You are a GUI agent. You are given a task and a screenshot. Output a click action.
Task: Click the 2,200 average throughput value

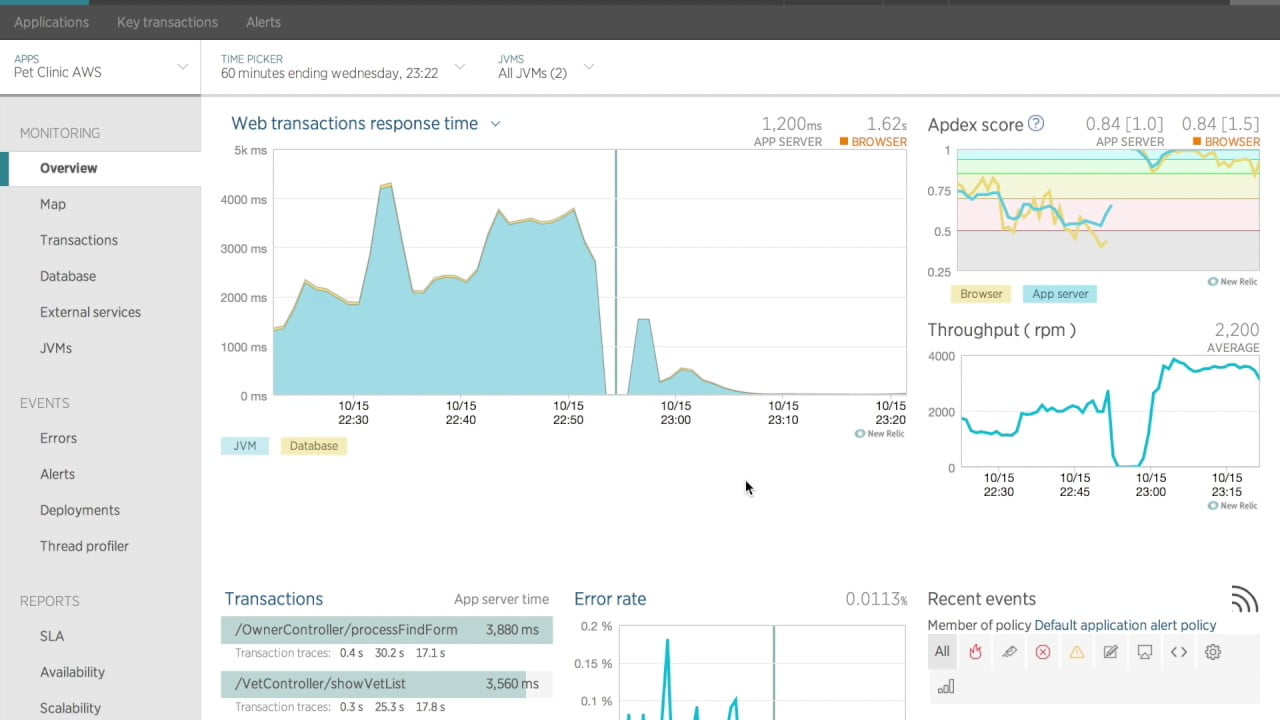(1237, 330)
